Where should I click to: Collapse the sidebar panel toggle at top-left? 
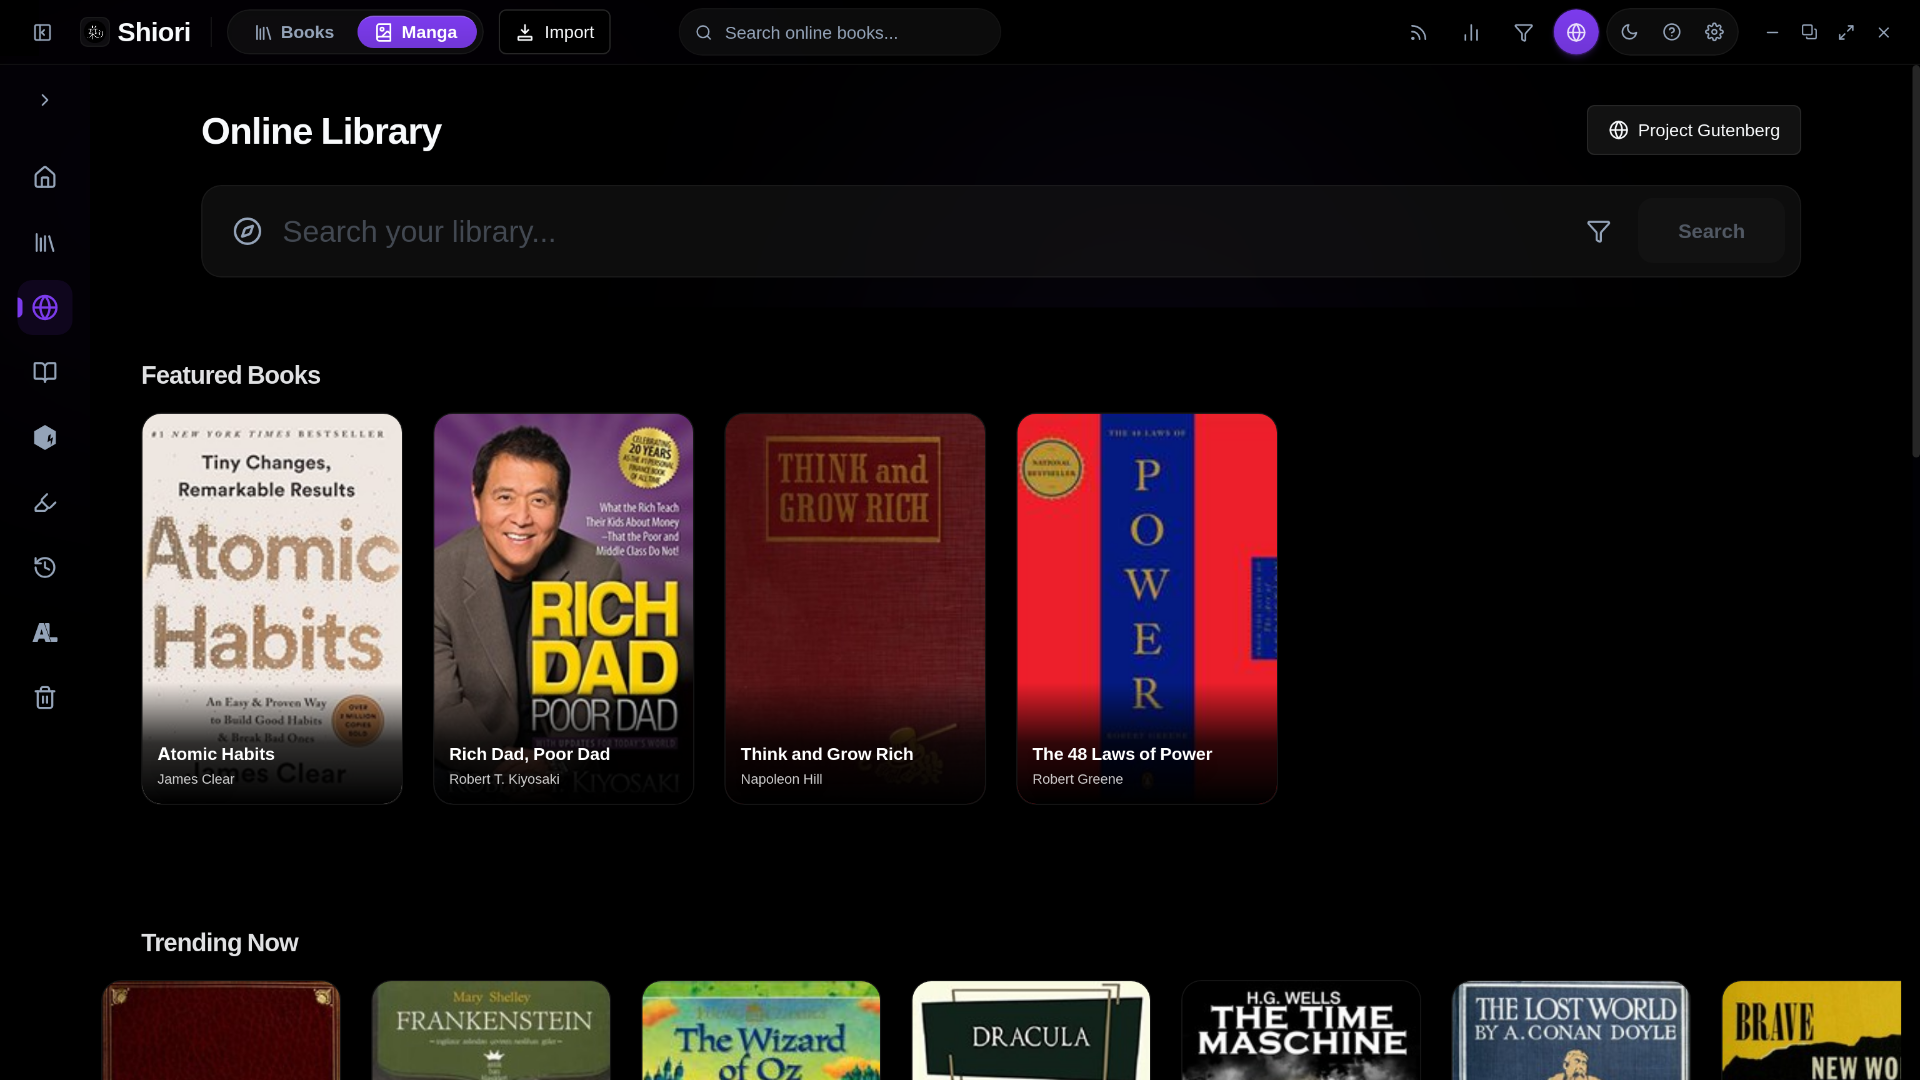[43, 33]
